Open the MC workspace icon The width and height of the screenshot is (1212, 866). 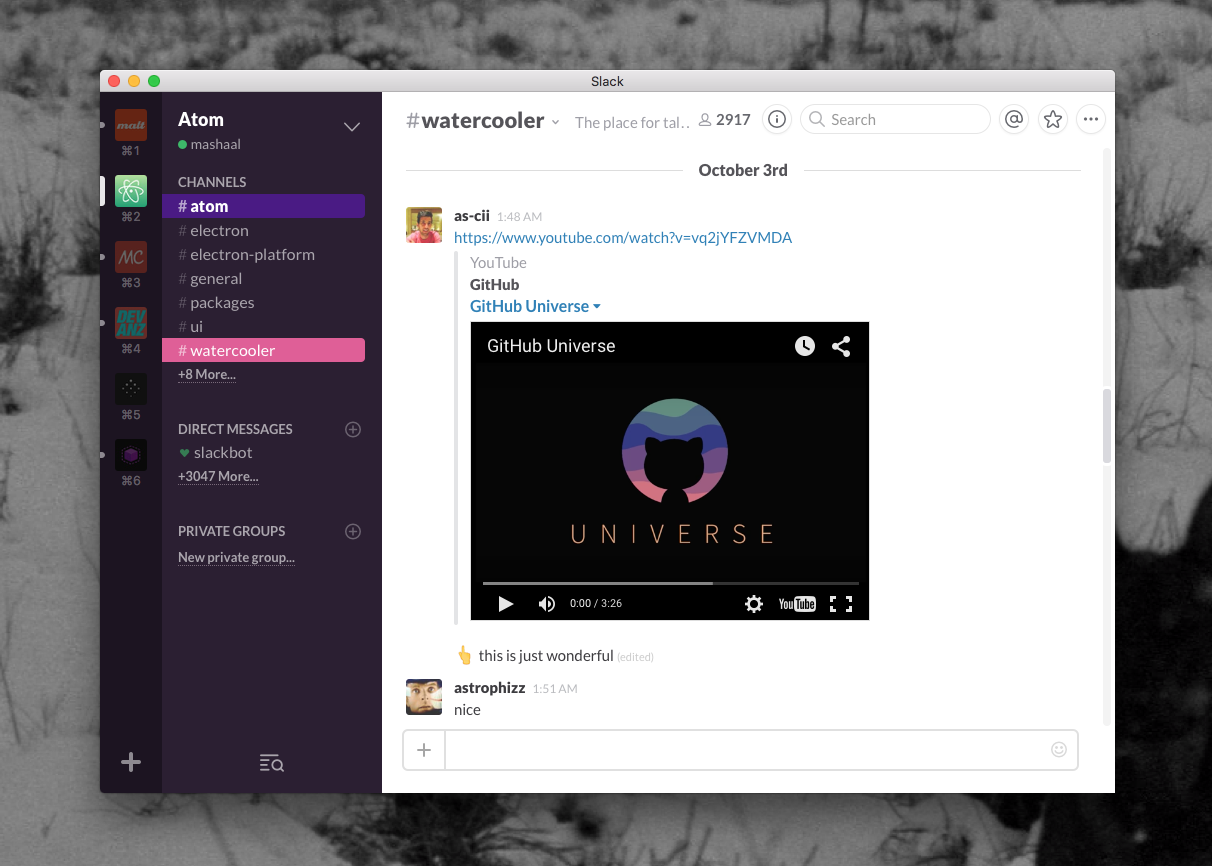click(131, 257)
